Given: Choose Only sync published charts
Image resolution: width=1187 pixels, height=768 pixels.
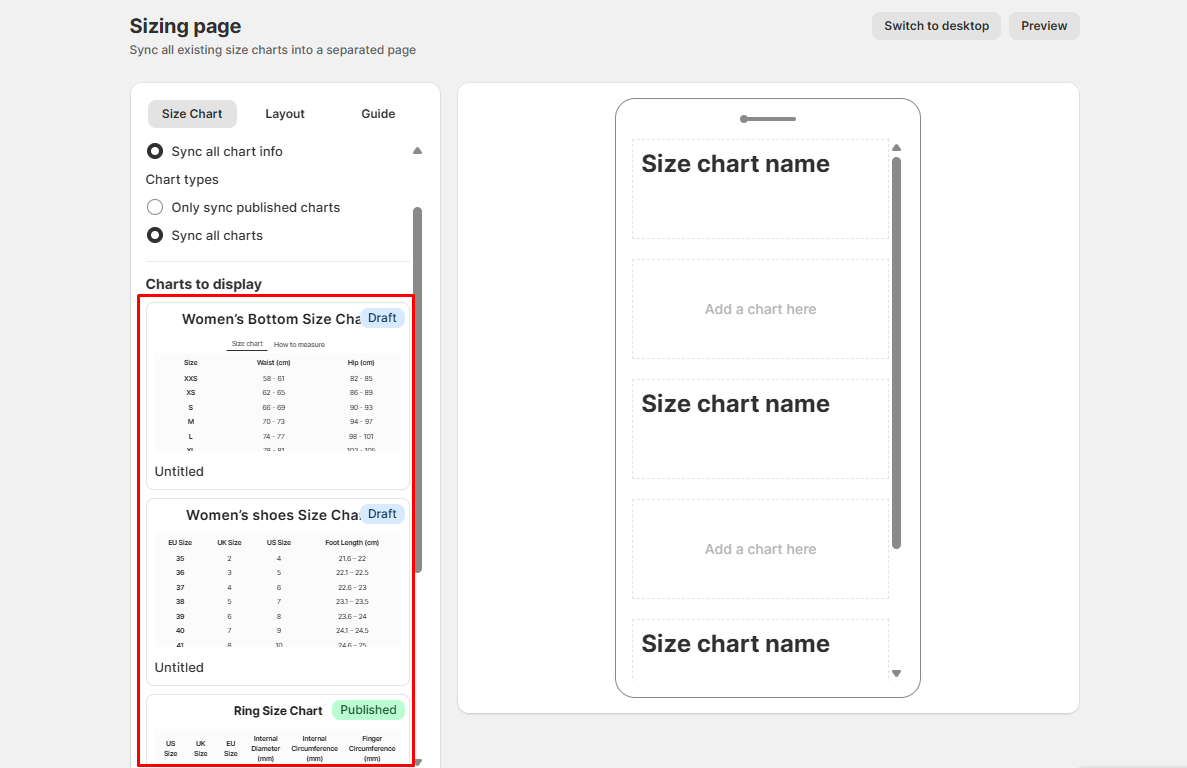Looking at the screenshot, I should pyautogui.click(x=155, y=208).
